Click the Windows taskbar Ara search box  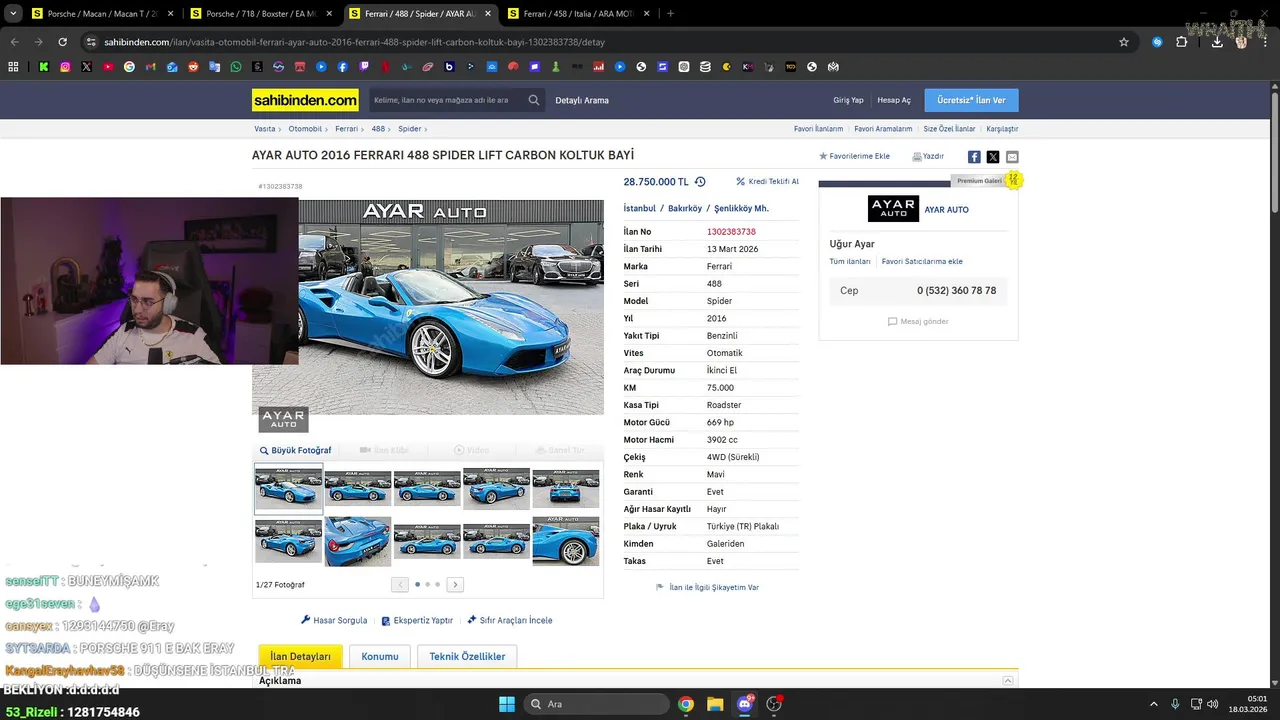pos(597,704)
